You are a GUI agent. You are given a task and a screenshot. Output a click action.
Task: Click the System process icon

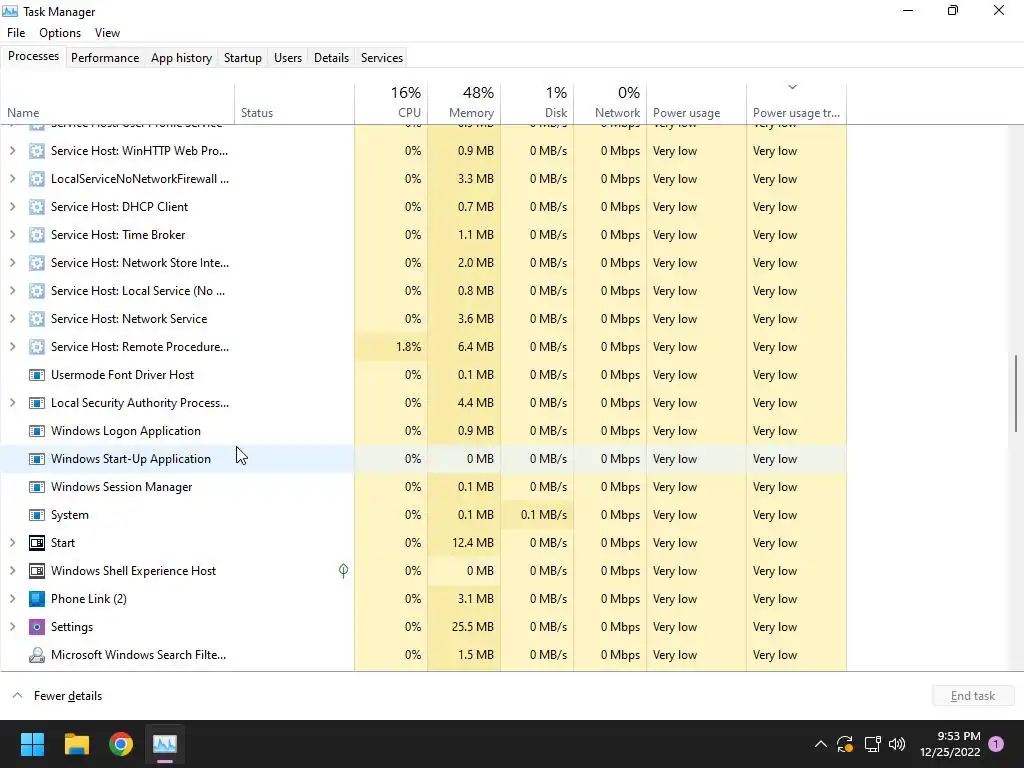pyautogui.click(x=37, y=515)
